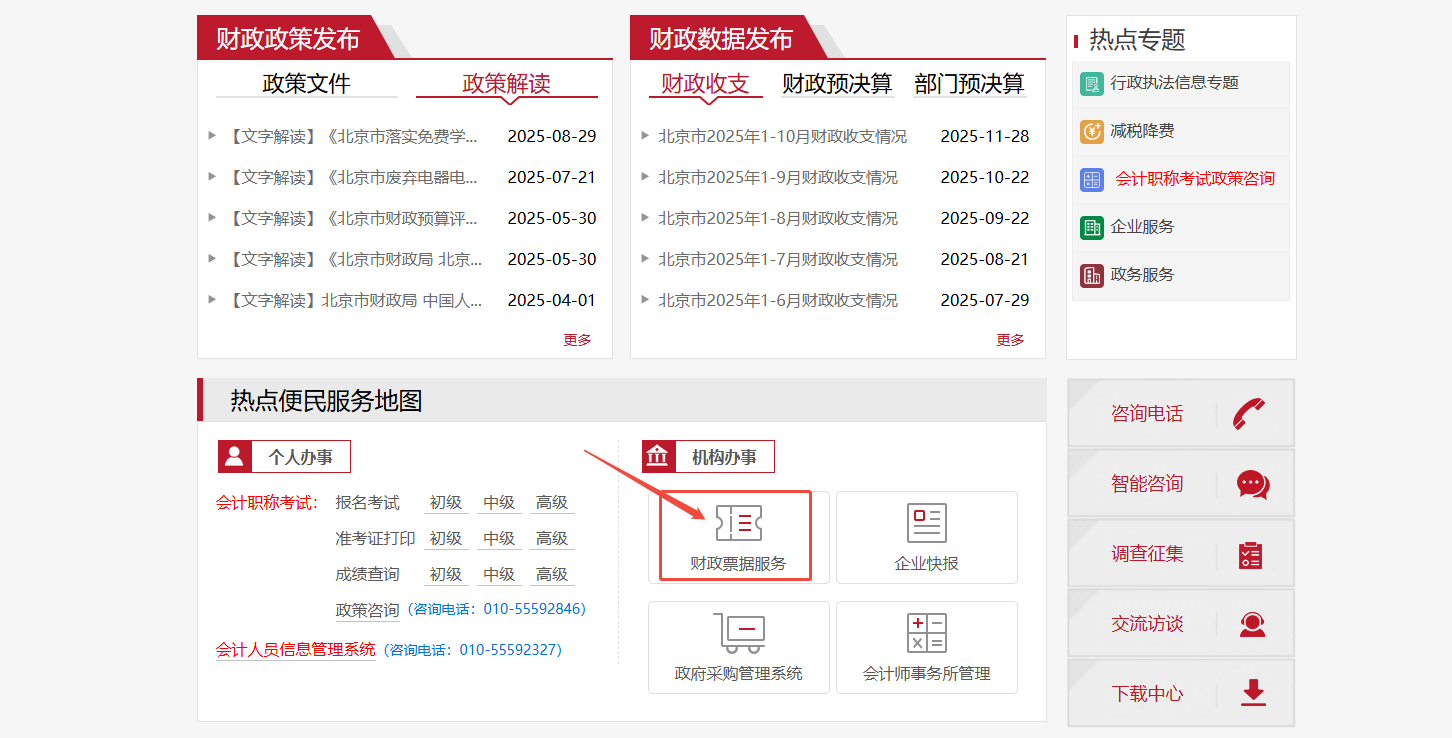Open 智能咨询 chat bubble icon
The height and width of the screenshot is (738, 1452).
1252,484
